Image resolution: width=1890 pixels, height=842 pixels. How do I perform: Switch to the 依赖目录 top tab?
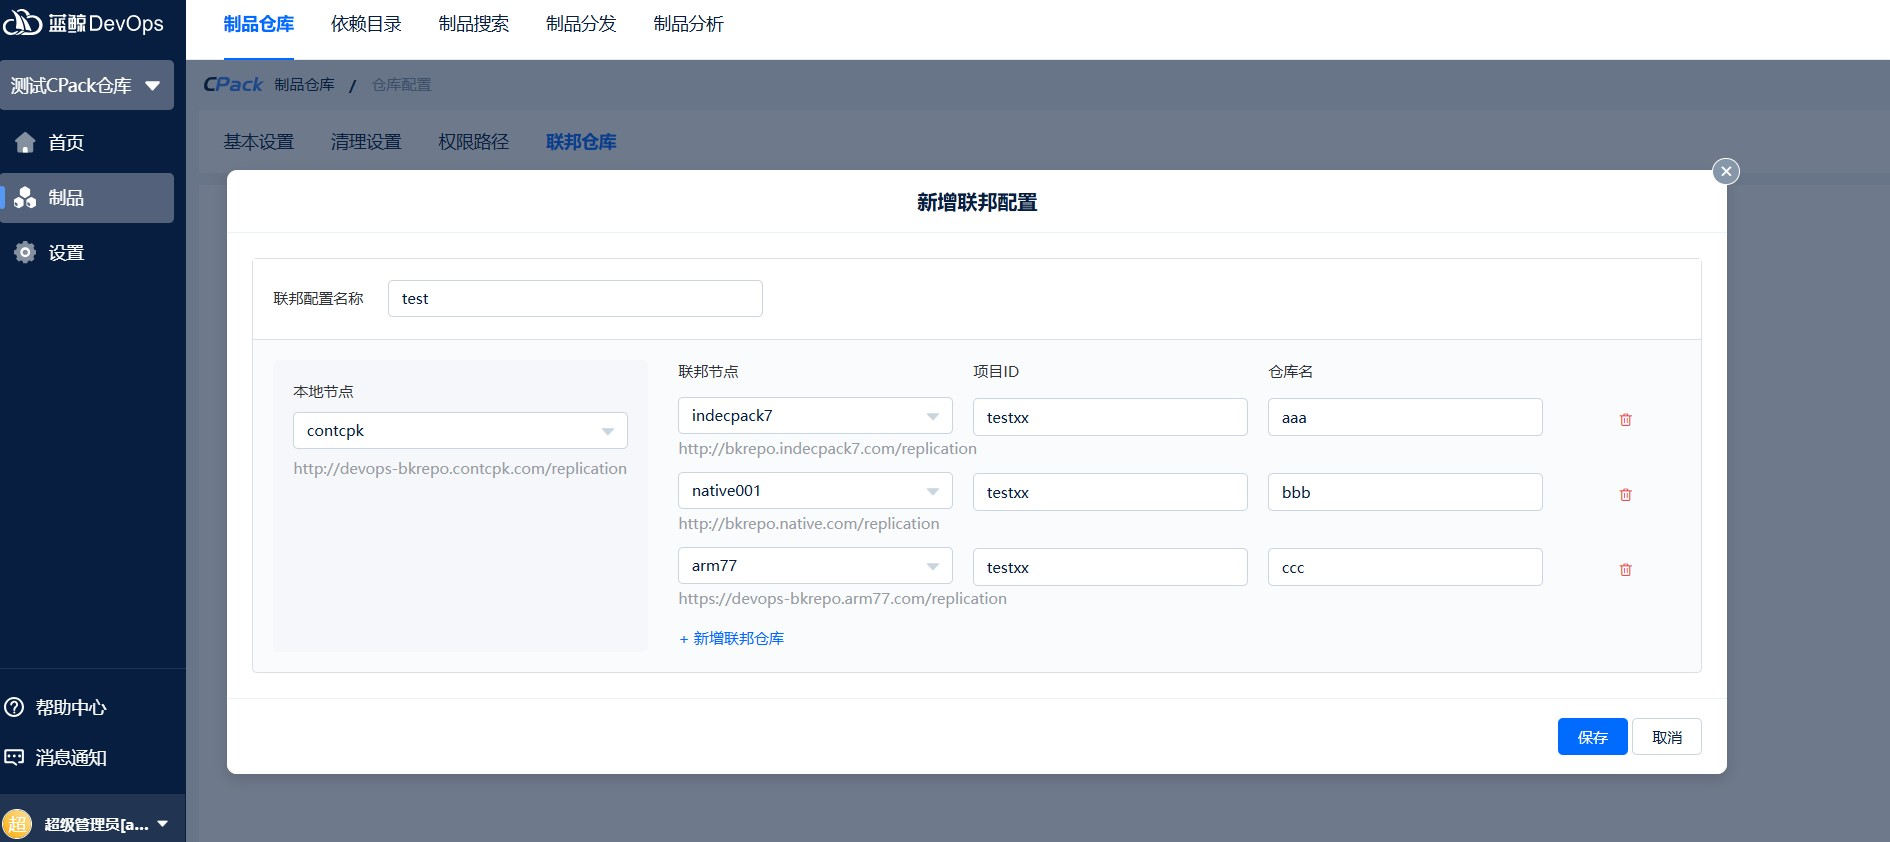366,24
